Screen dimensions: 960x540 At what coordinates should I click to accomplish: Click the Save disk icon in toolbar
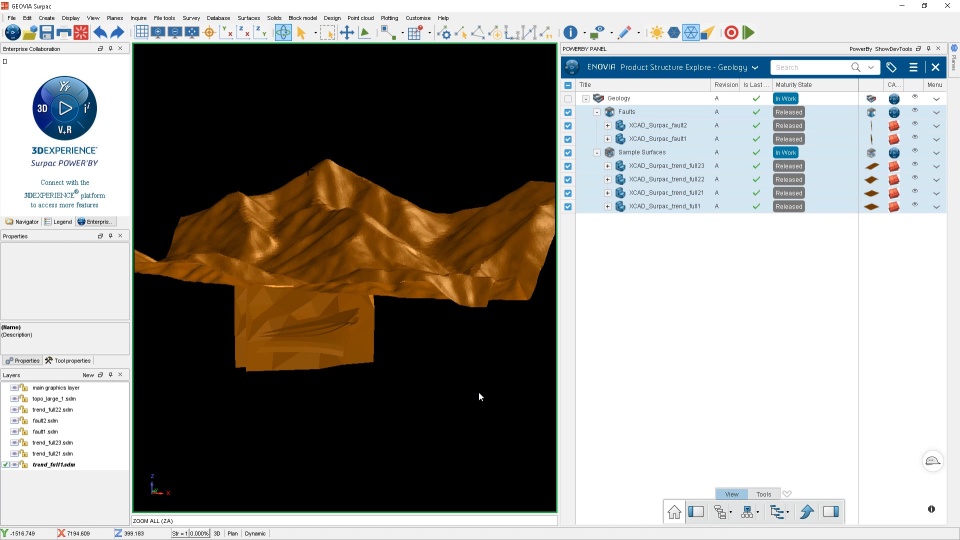pos(47,33)
